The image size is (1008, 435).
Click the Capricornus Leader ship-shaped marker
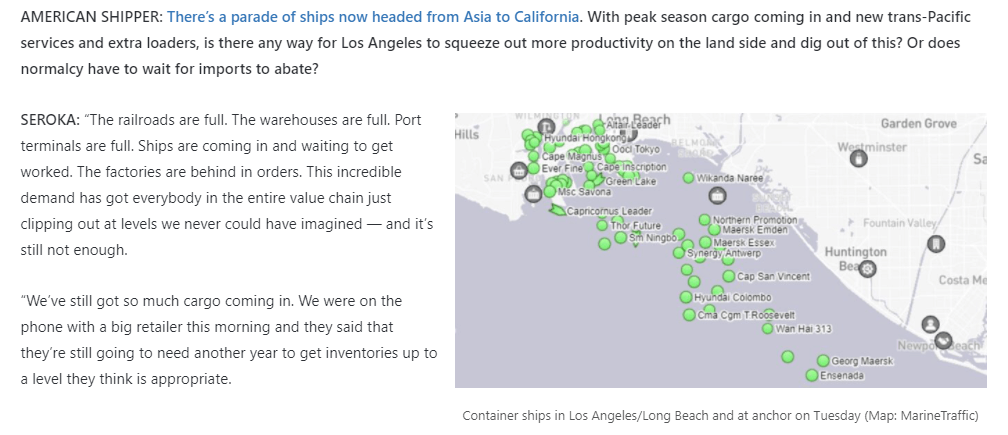pos(557,210)
